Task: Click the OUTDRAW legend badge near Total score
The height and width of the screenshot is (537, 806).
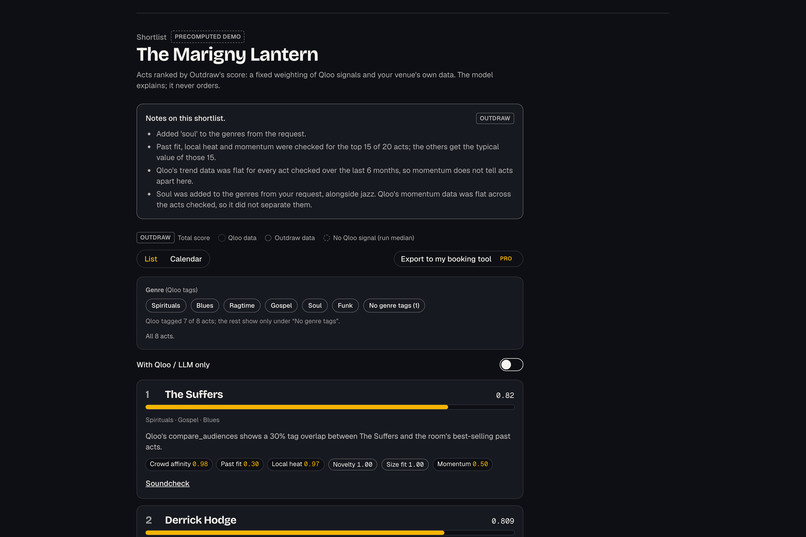Action: click(155, 237)
